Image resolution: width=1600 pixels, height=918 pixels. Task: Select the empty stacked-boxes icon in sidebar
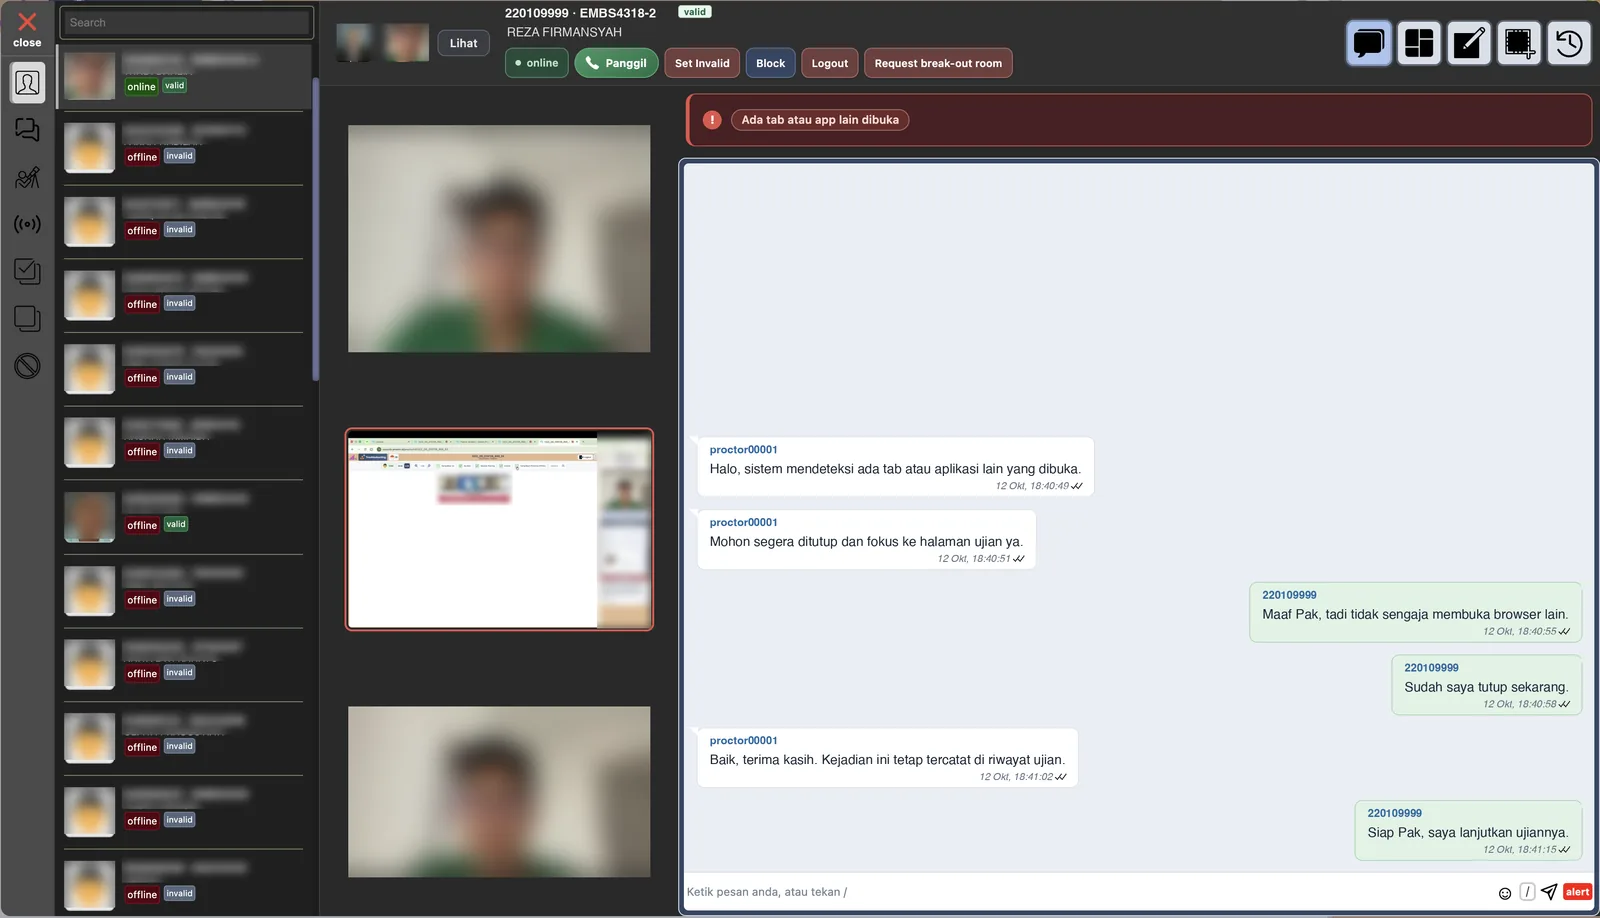pyautogui.click(x=27, y=319)
